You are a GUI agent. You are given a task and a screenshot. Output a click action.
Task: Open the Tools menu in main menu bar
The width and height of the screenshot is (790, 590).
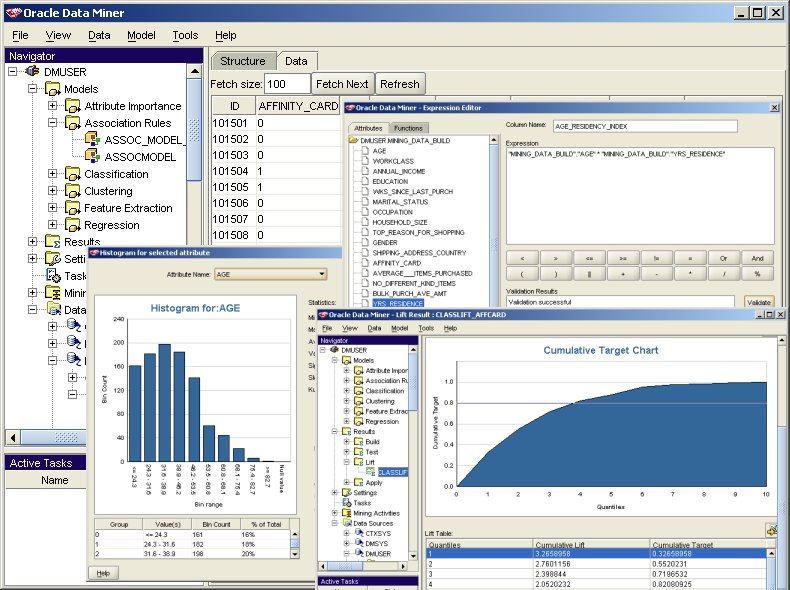[185, 35]
